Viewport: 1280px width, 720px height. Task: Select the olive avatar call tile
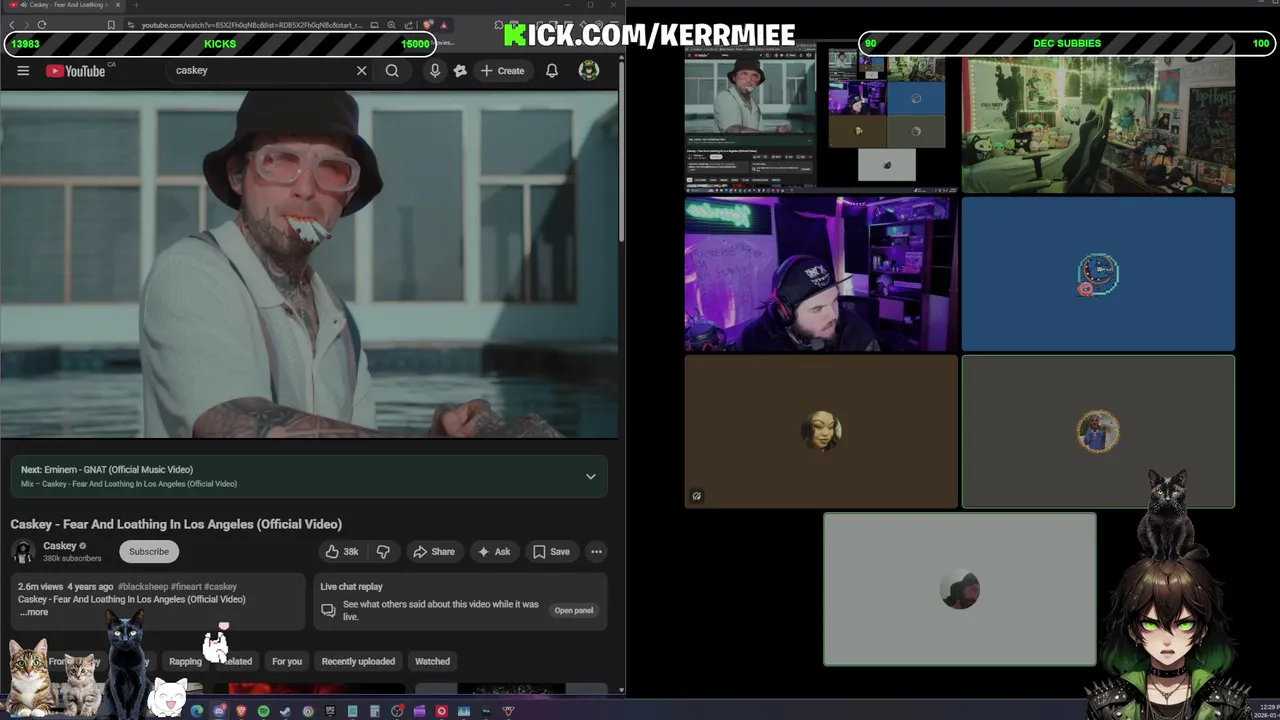pos(1098,431)
